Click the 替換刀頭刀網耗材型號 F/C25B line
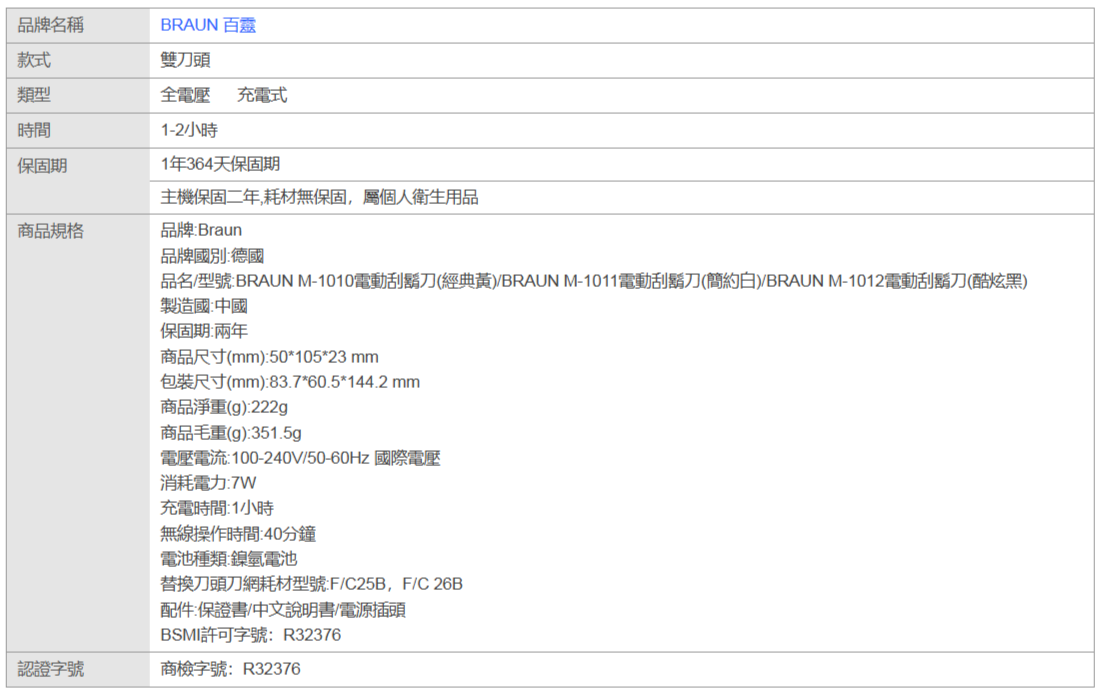 311,584
